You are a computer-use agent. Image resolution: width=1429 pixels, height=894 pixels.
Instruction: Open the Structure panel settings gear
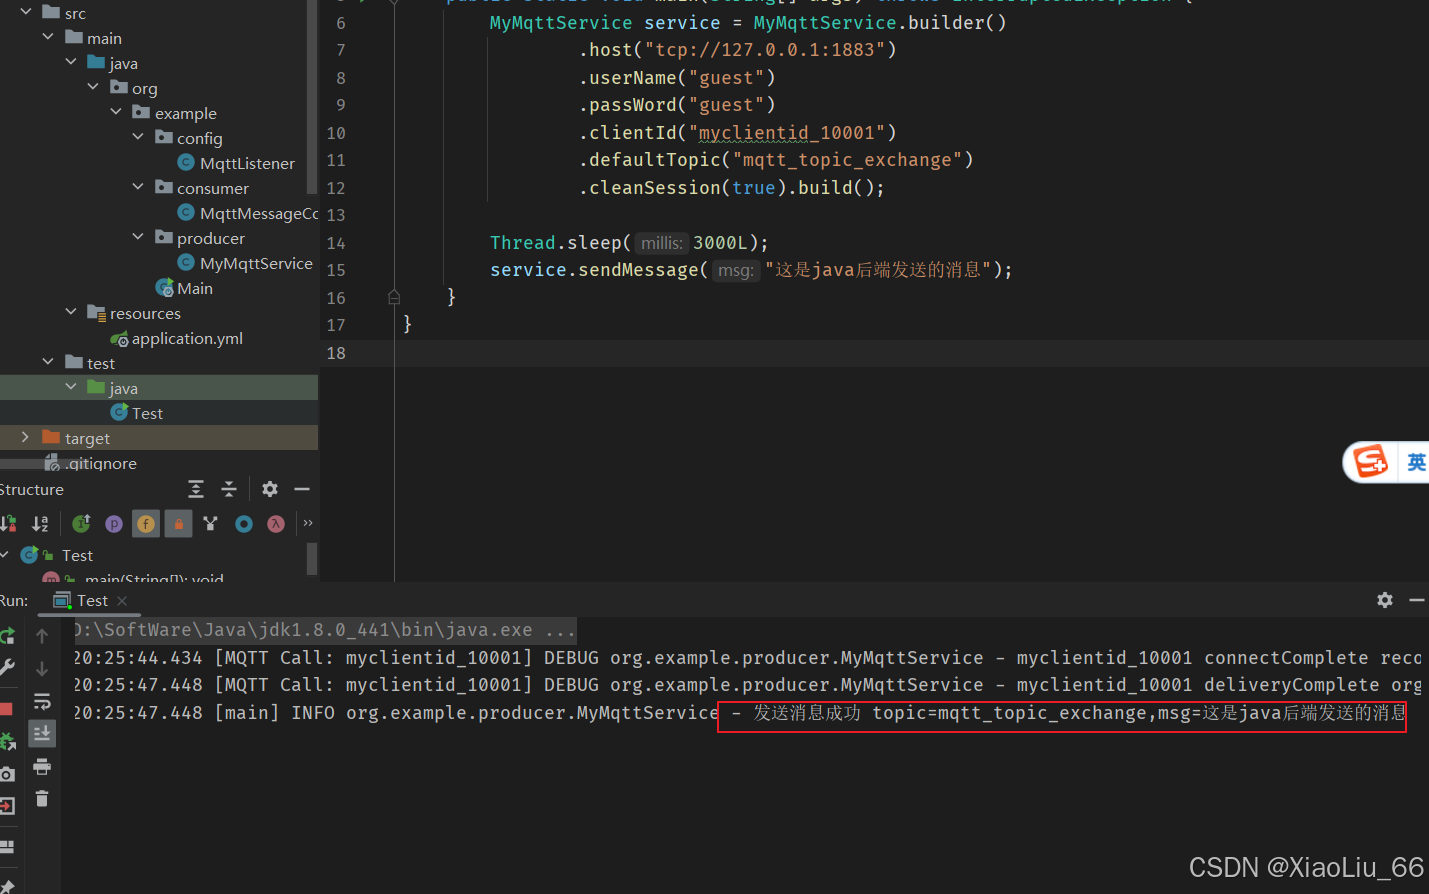tap(268, 489)
